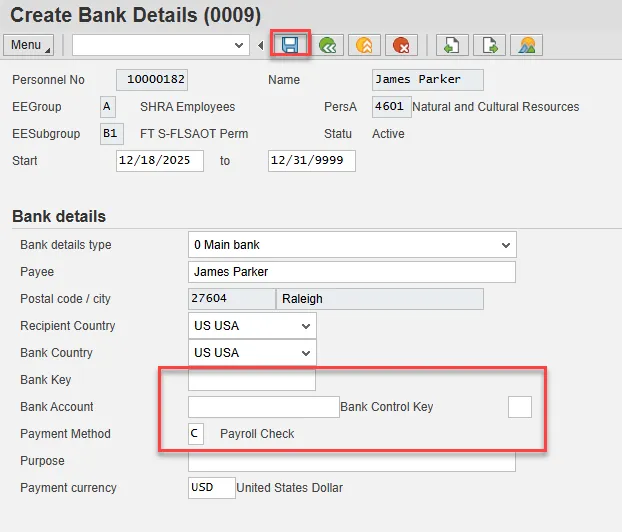The image size is (622, 532).
Task: Click the Payroll Check text
Action: pos(257,434)
